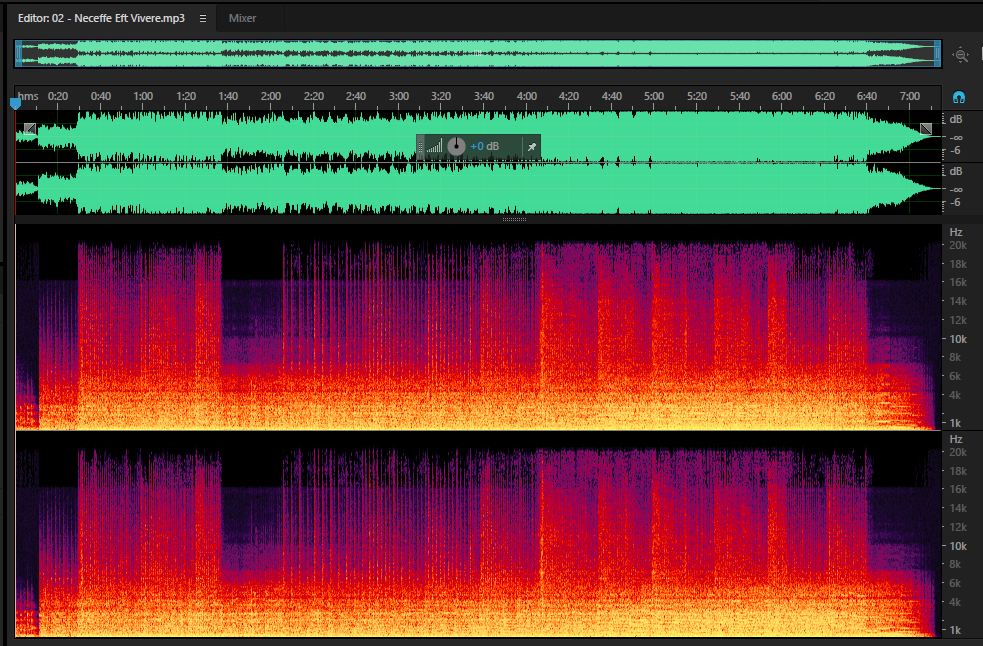
Task: Click the 3:40 mark on the timeline ruler
Action: (484, 96)
